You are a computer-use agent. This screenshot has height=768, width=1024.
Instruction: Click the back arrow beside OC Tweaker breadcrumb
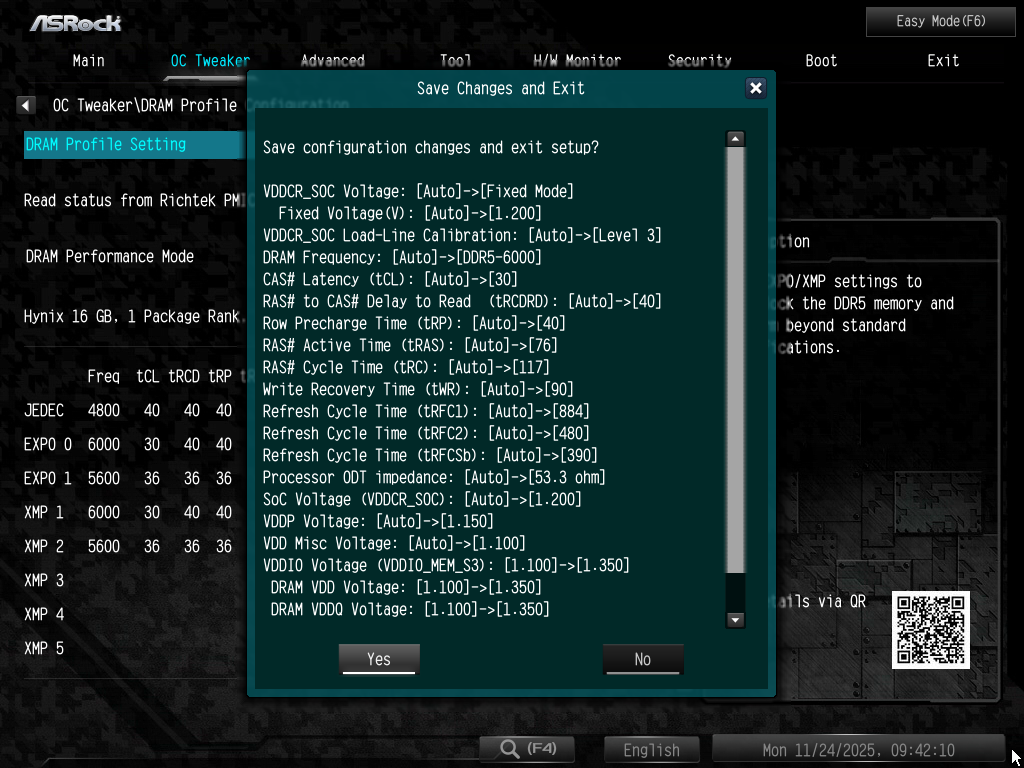tap(26, 105)
